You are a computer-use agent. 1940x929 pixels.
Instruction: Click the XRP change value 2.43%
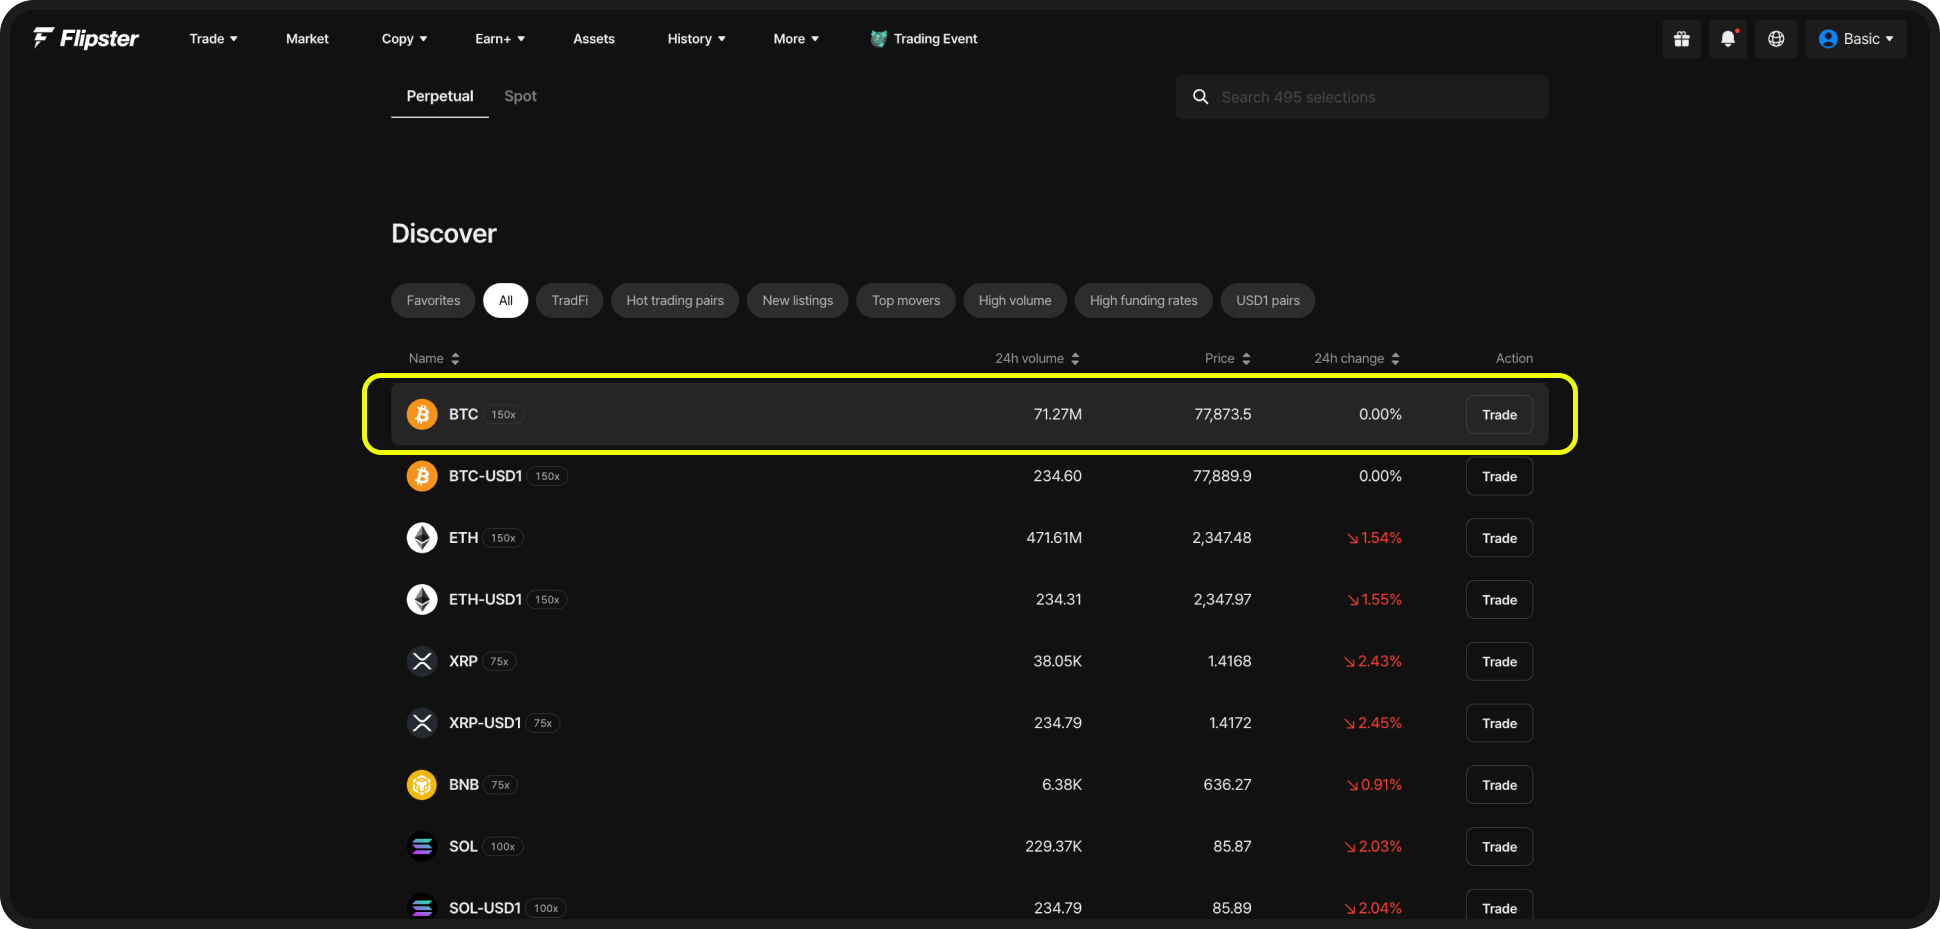1373,661
